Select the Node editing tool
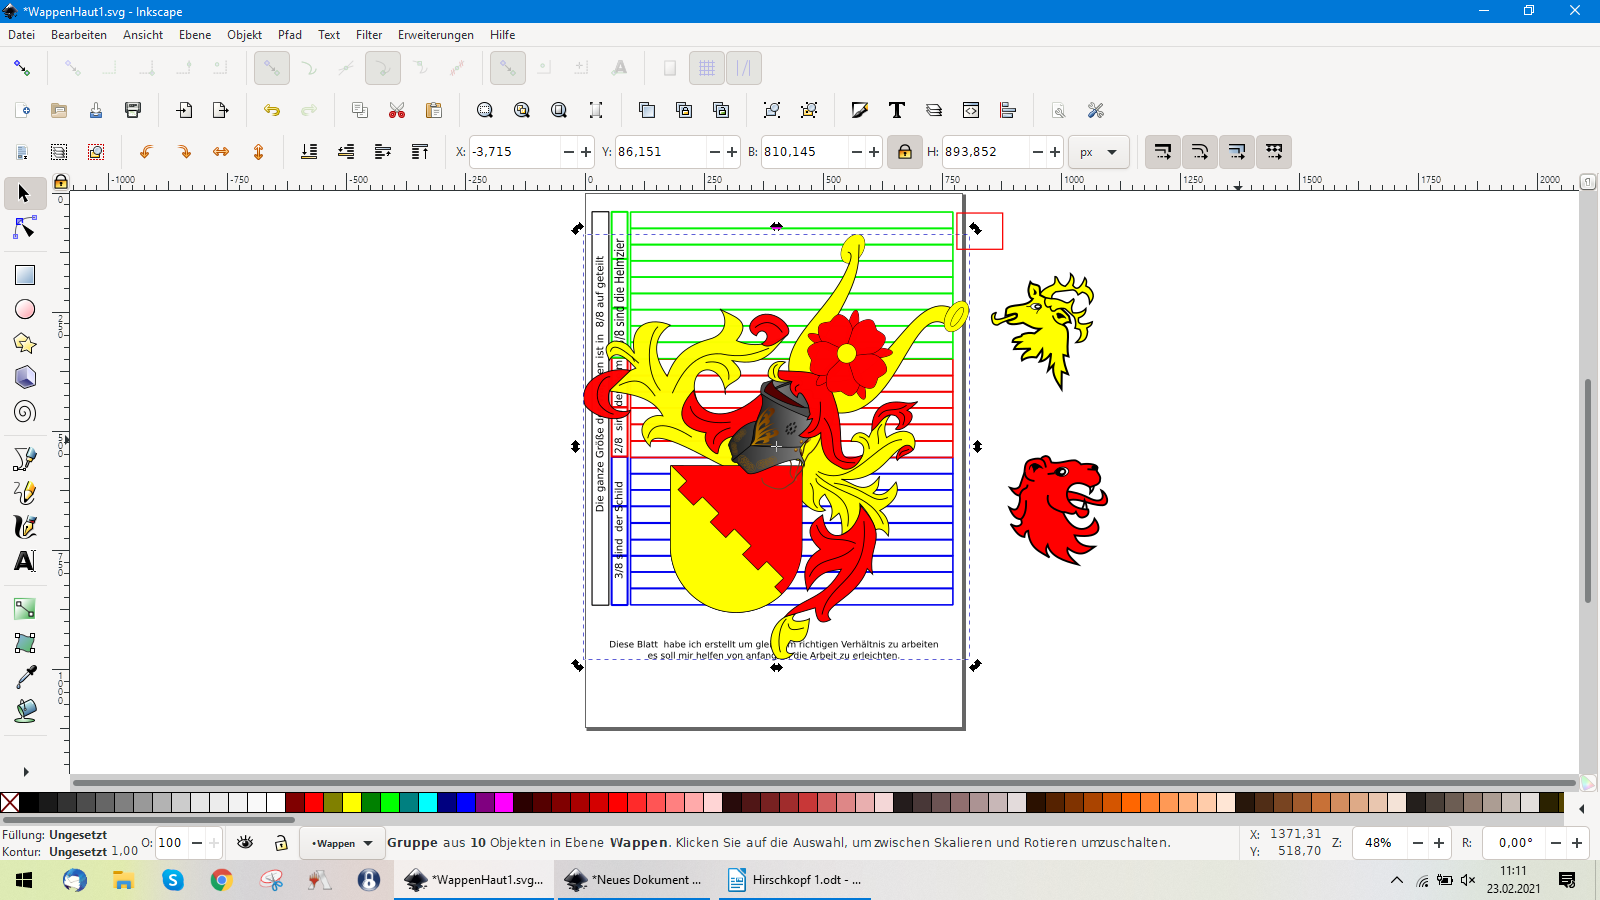The image size is (1600, 900). pos(25,229)
